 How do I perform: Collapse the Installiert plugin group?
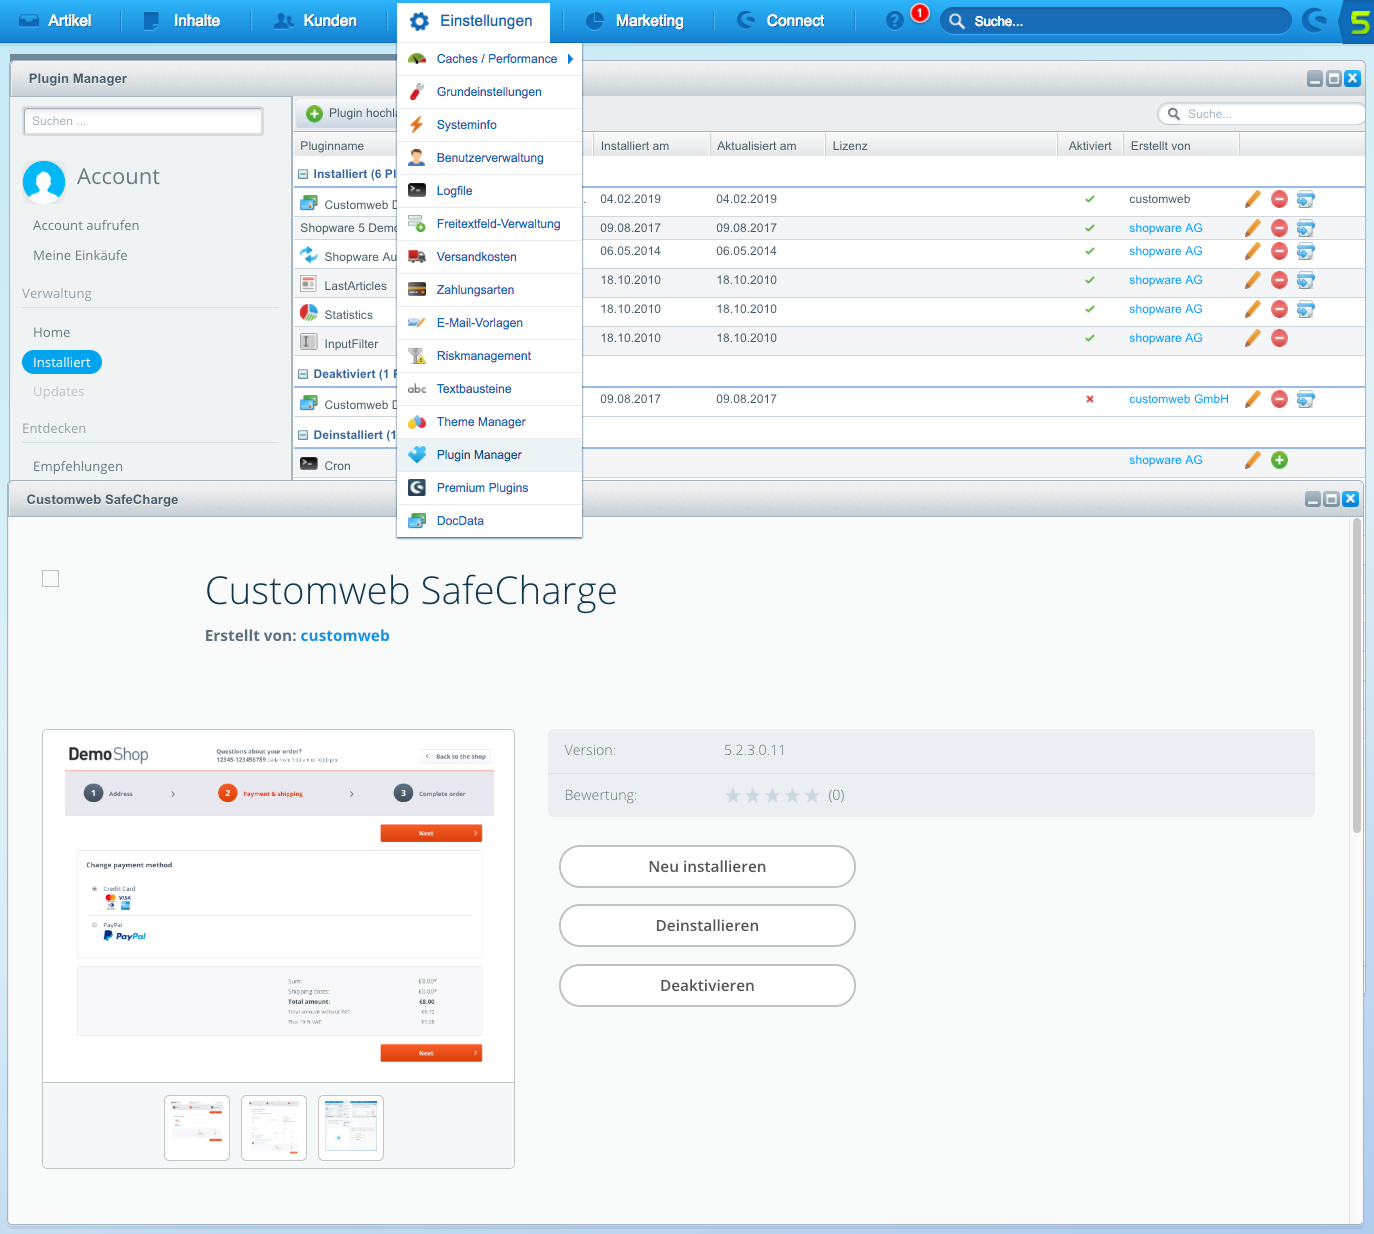tap(303, 174)
